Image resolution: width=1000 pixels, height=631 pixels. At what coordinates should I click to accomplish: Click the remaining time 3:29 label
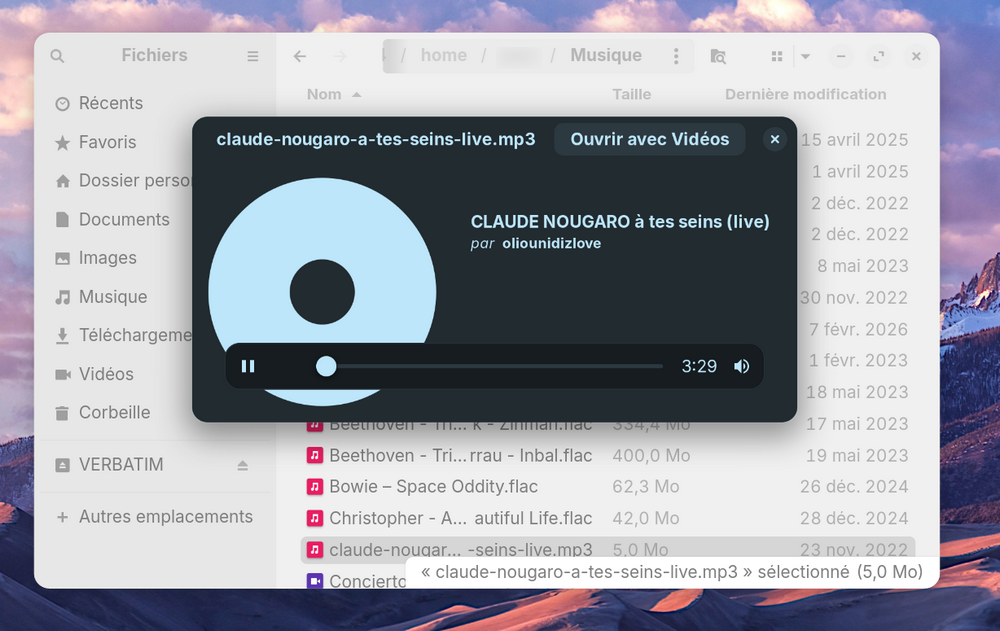(699, 366)
